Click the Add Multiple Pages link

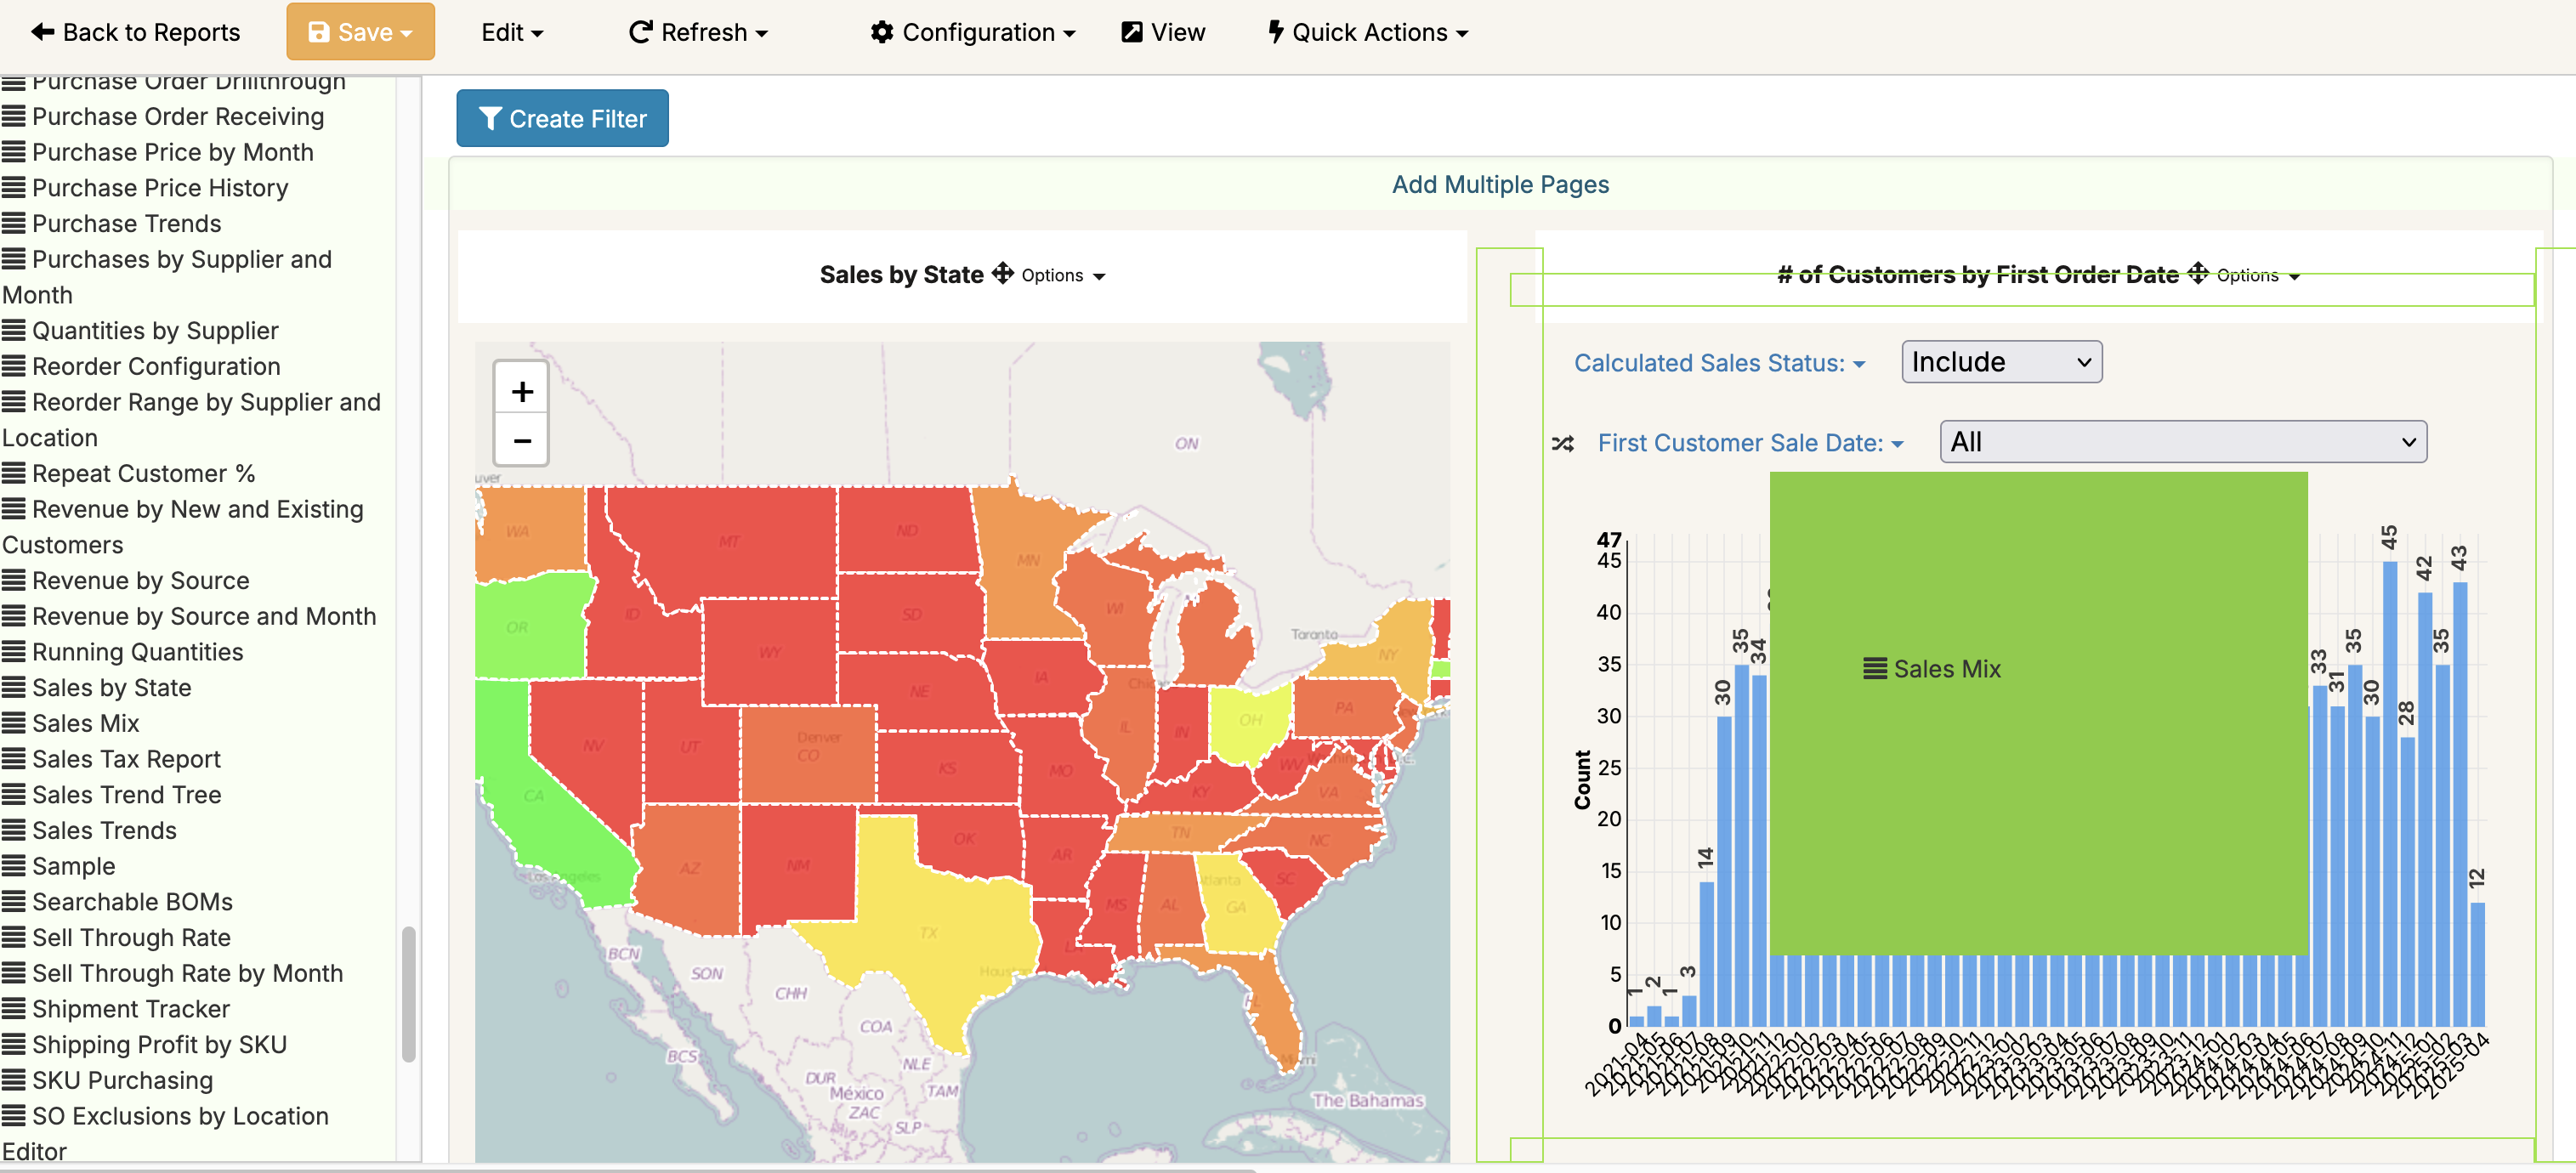(x=1500, y=184)
